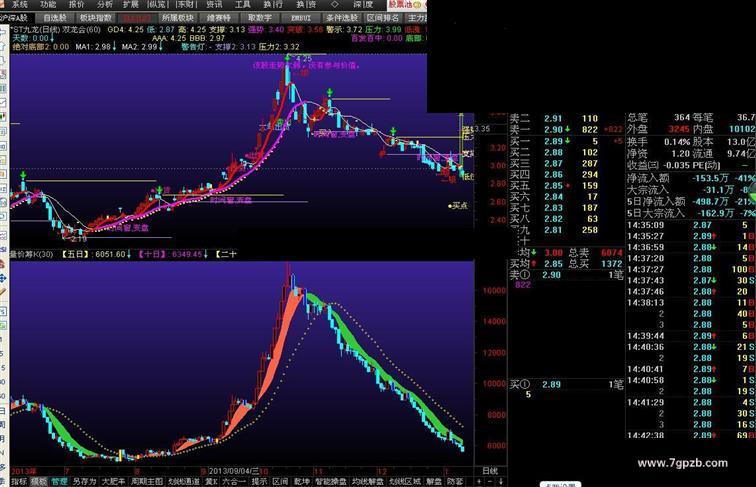Select the 均线解盘 indicator template
The height and width of the screenshot is (487, 756).
pyautogui.click(x=367, y=481)
